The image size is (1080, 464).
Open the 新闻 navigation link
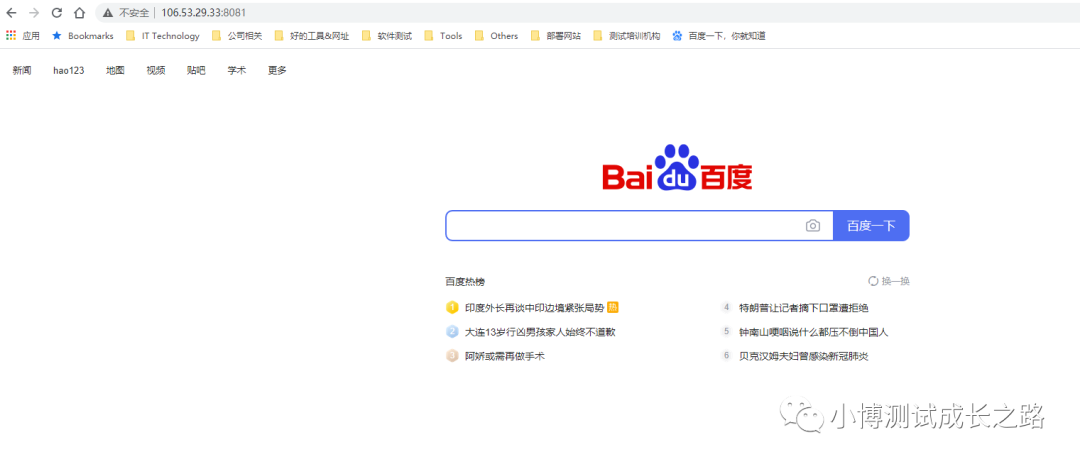click(22, 70)
